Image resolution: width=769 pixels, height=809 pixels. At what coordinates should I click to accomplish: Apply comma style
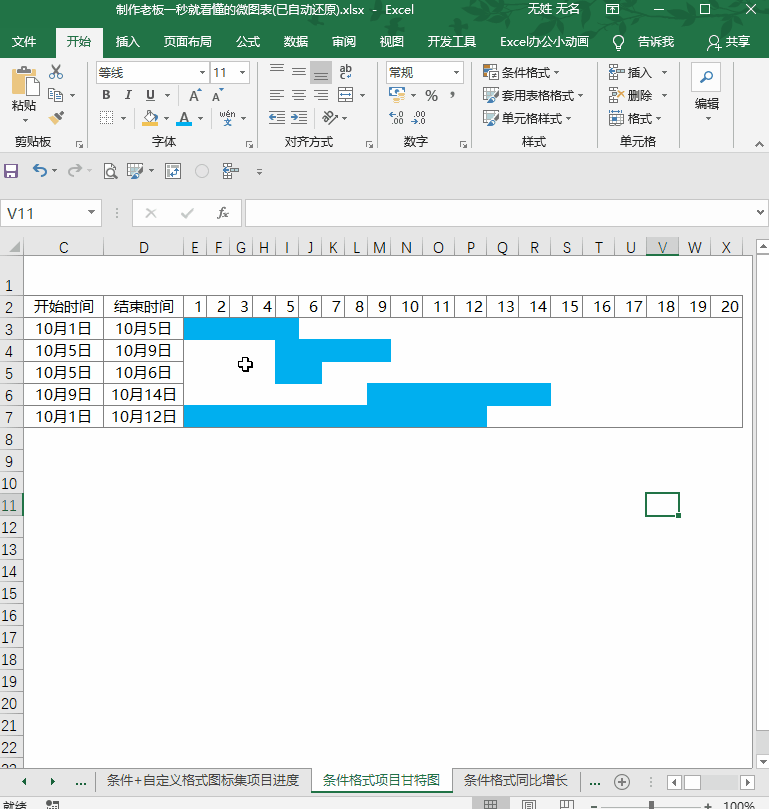pyautogui.click(x=453, y=95)
